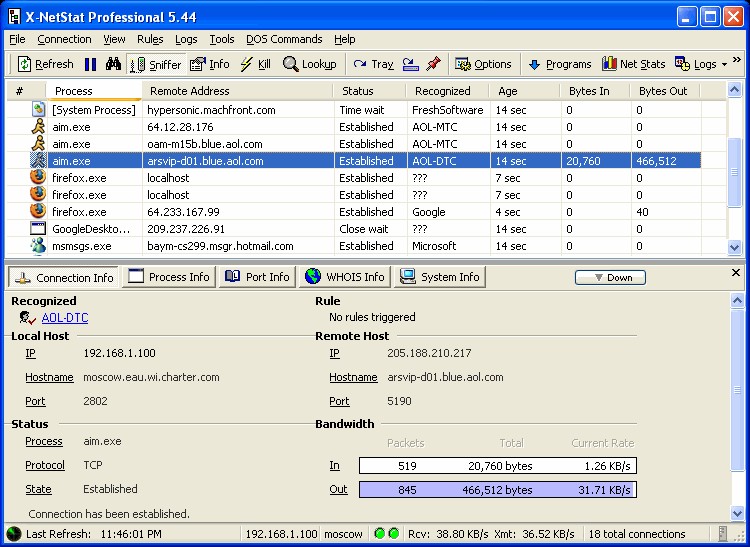Select the msmsgs.exe connection row

pyautogui.click(x=82, y=246)
